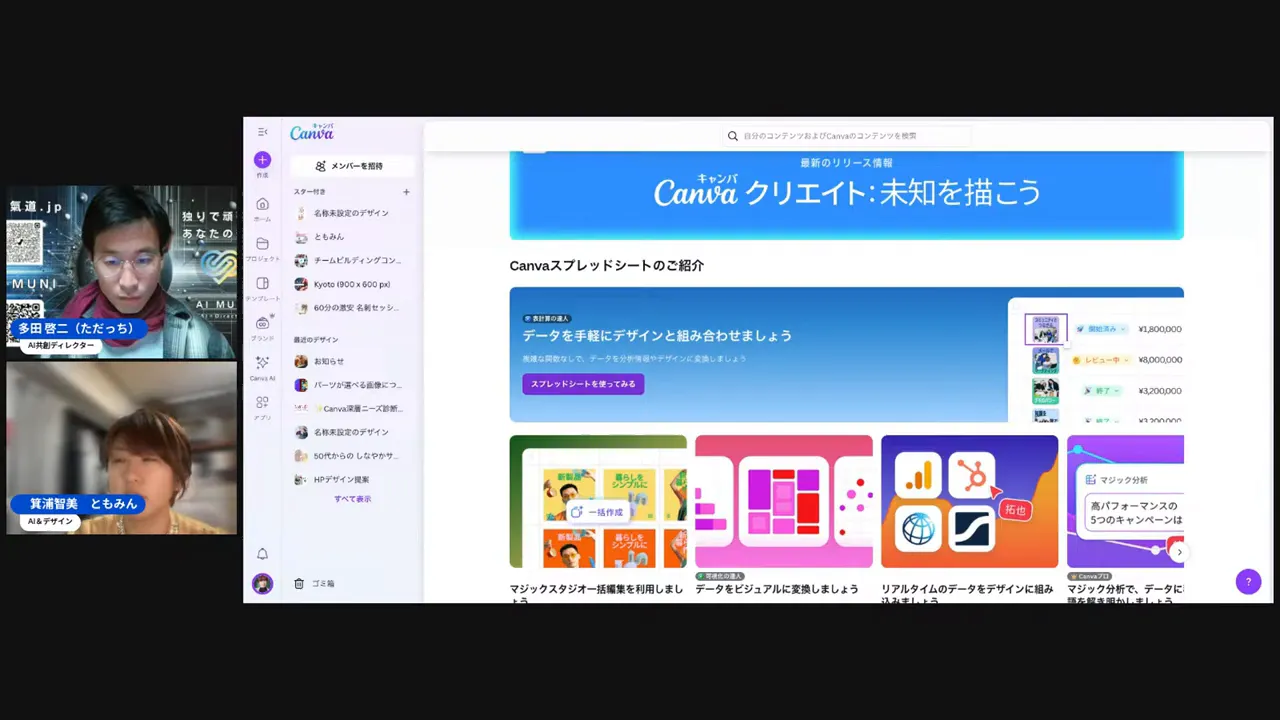Open the レビュー中 status dropdown
The width and height of the screenshot is (1280, 720).
(x=1102, y=360)
